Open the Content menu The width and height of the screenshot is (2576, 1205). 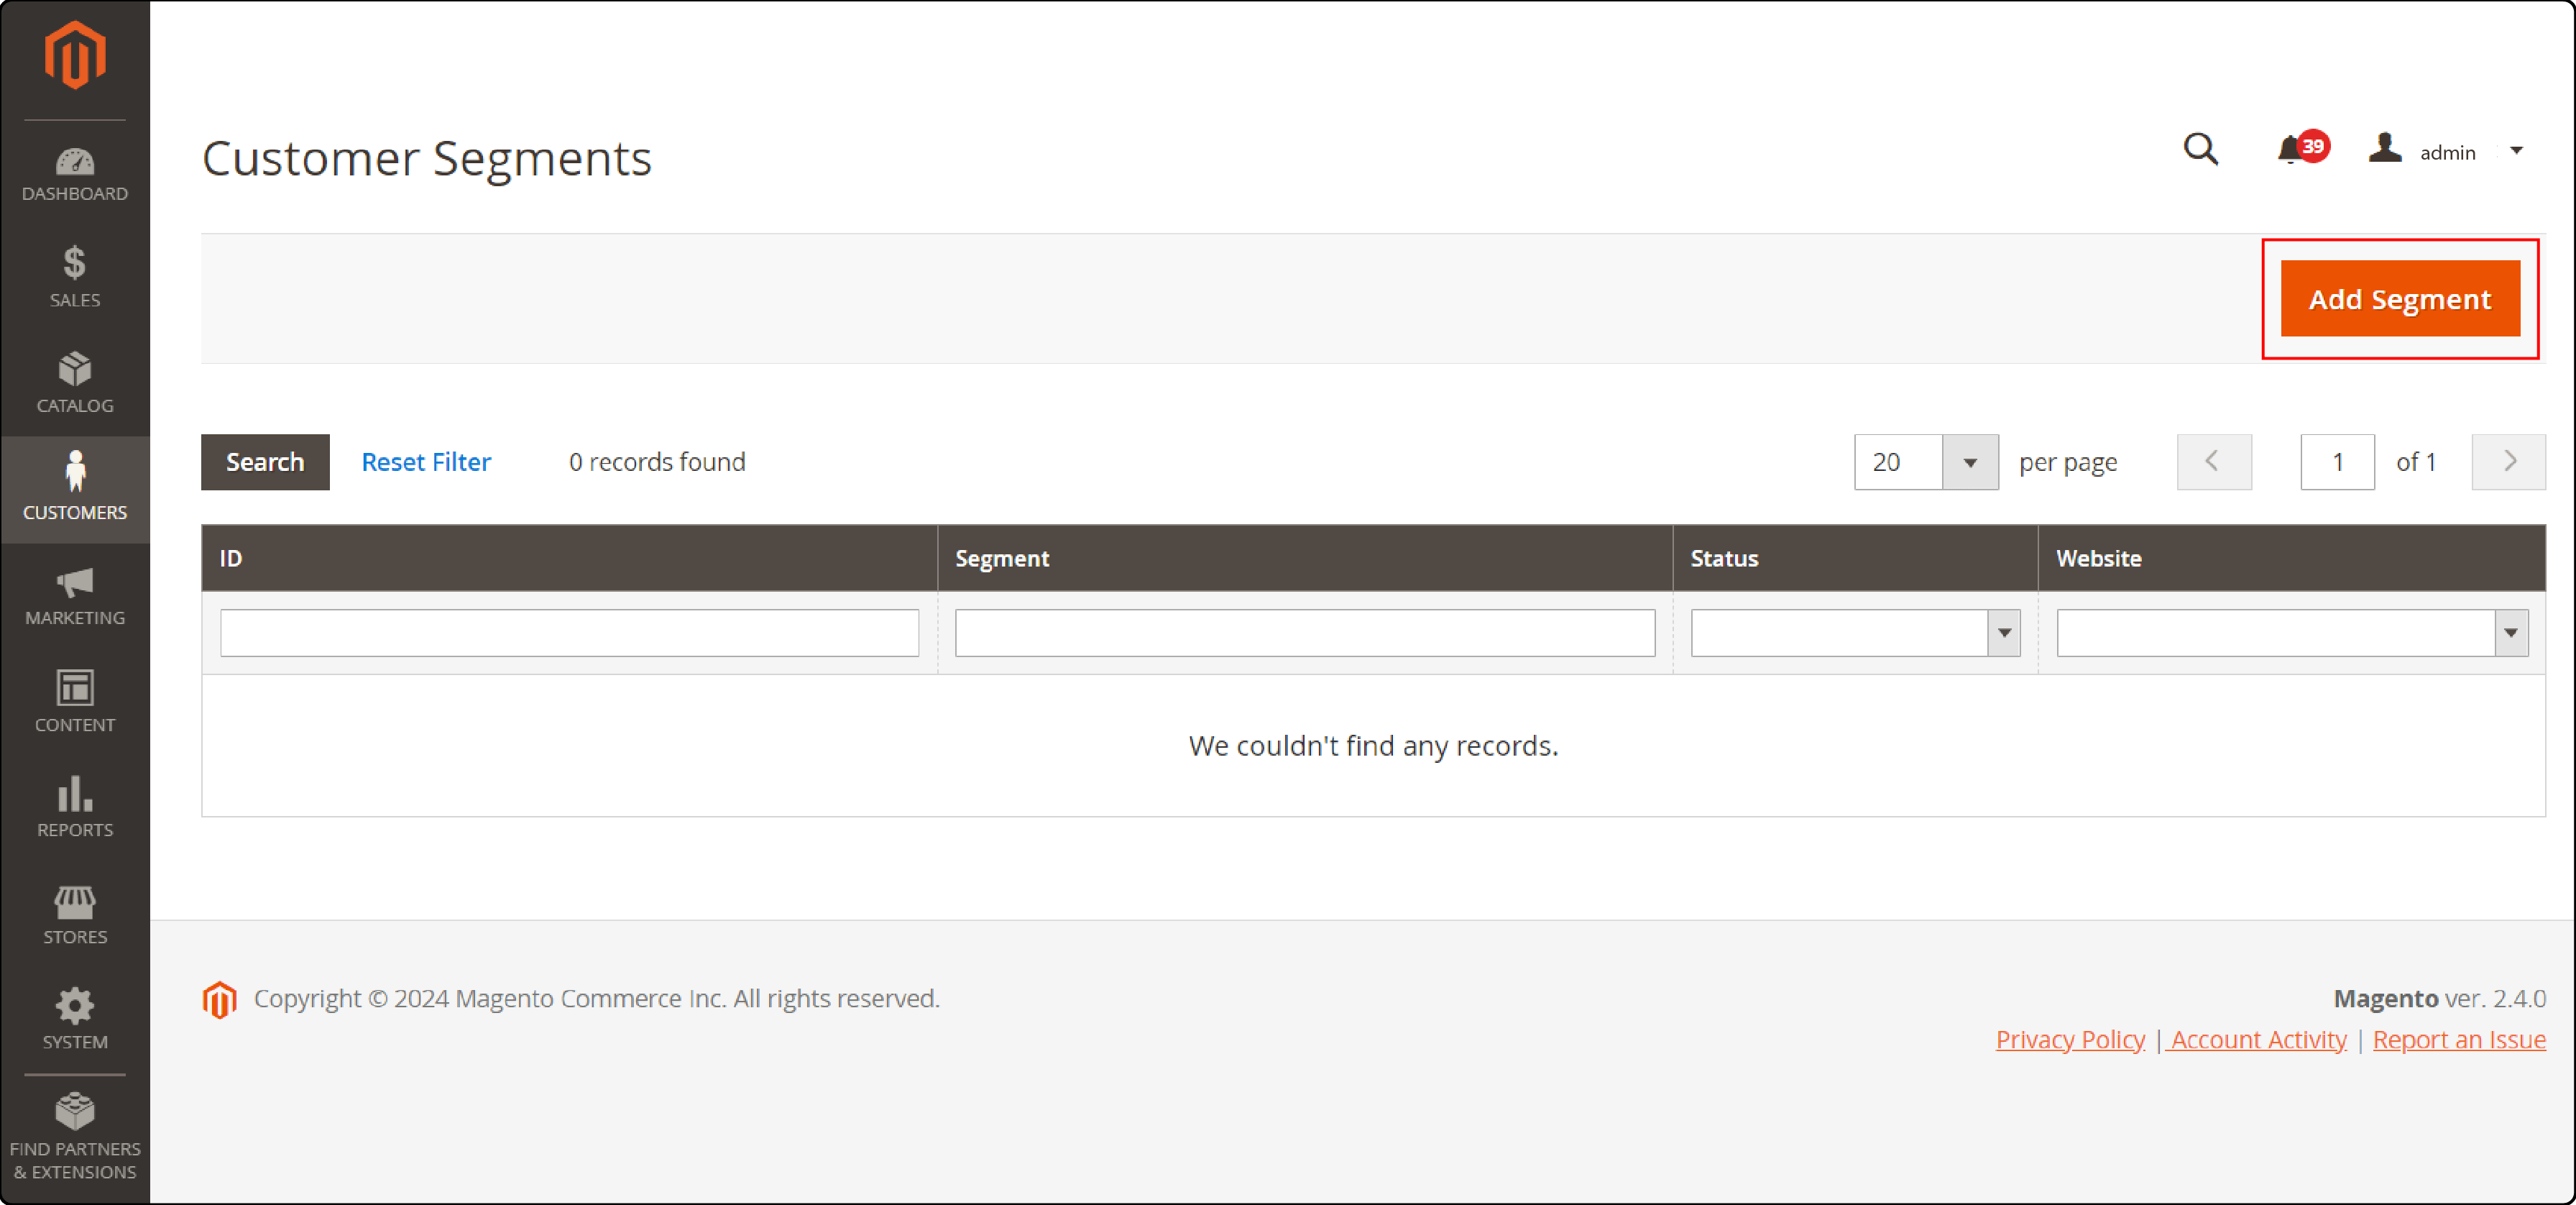(75, 702)
